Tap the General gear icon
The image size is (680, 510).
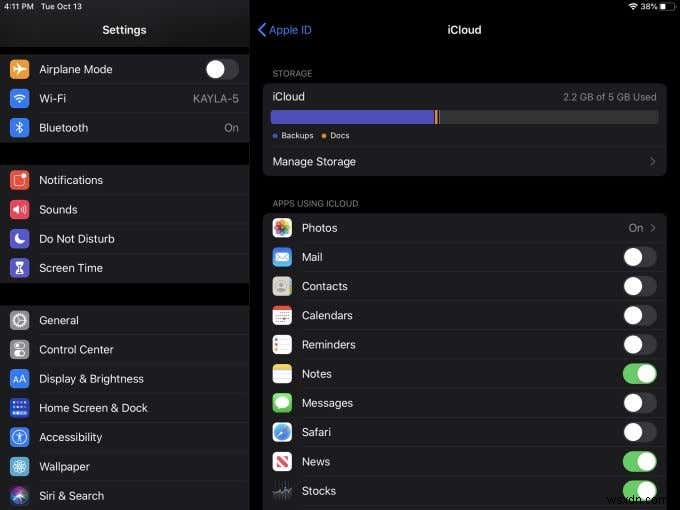pos(20,320)
